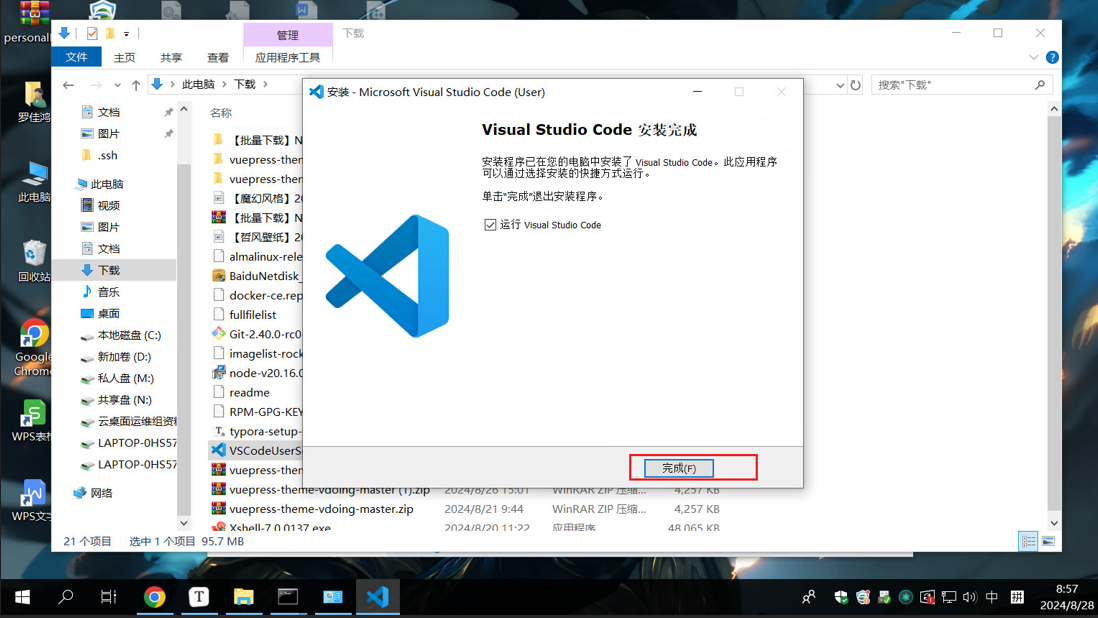Select the 回收站 desktop icon
The width and height of the screenshot is (1098, 618).
(x=34, y=261)
